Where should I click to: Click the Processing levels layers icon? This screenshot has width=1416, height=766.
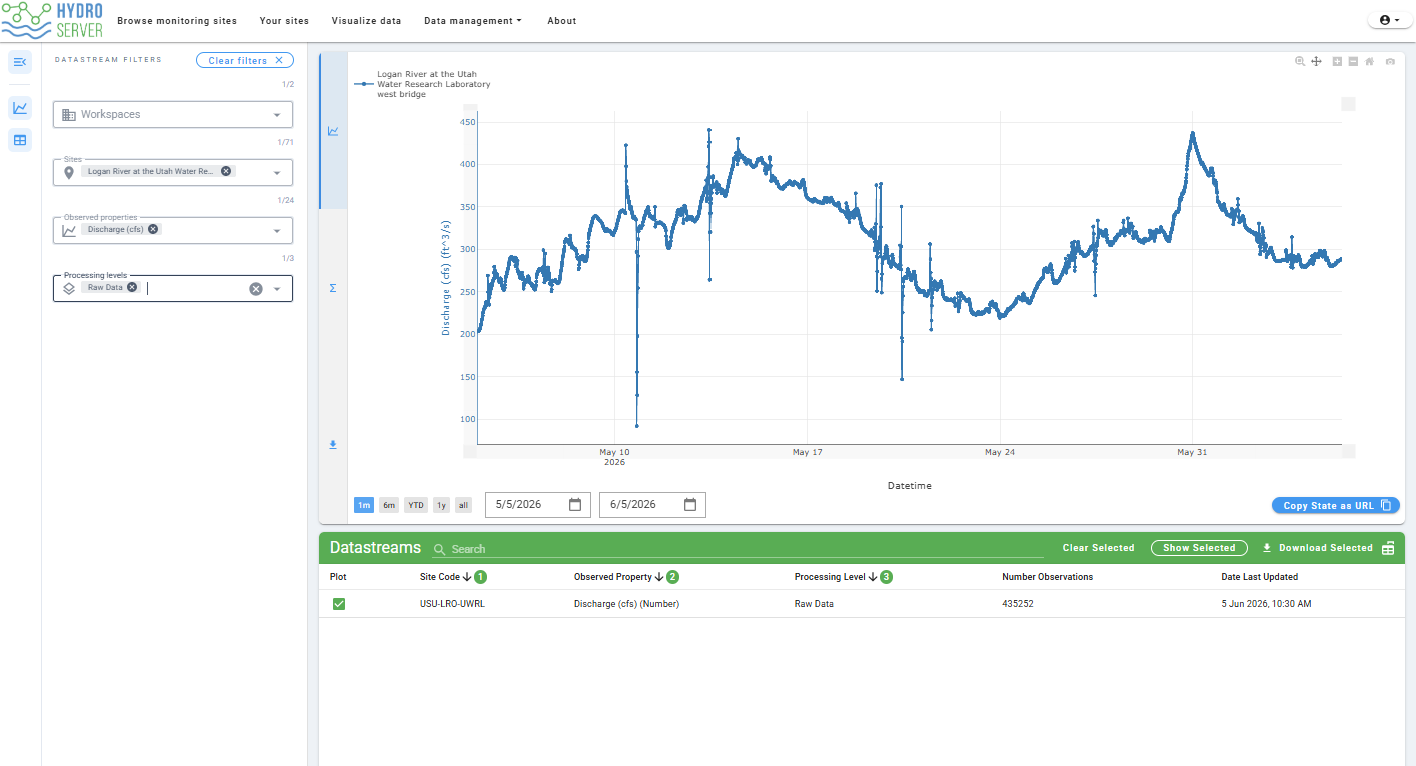click(69, 288)
